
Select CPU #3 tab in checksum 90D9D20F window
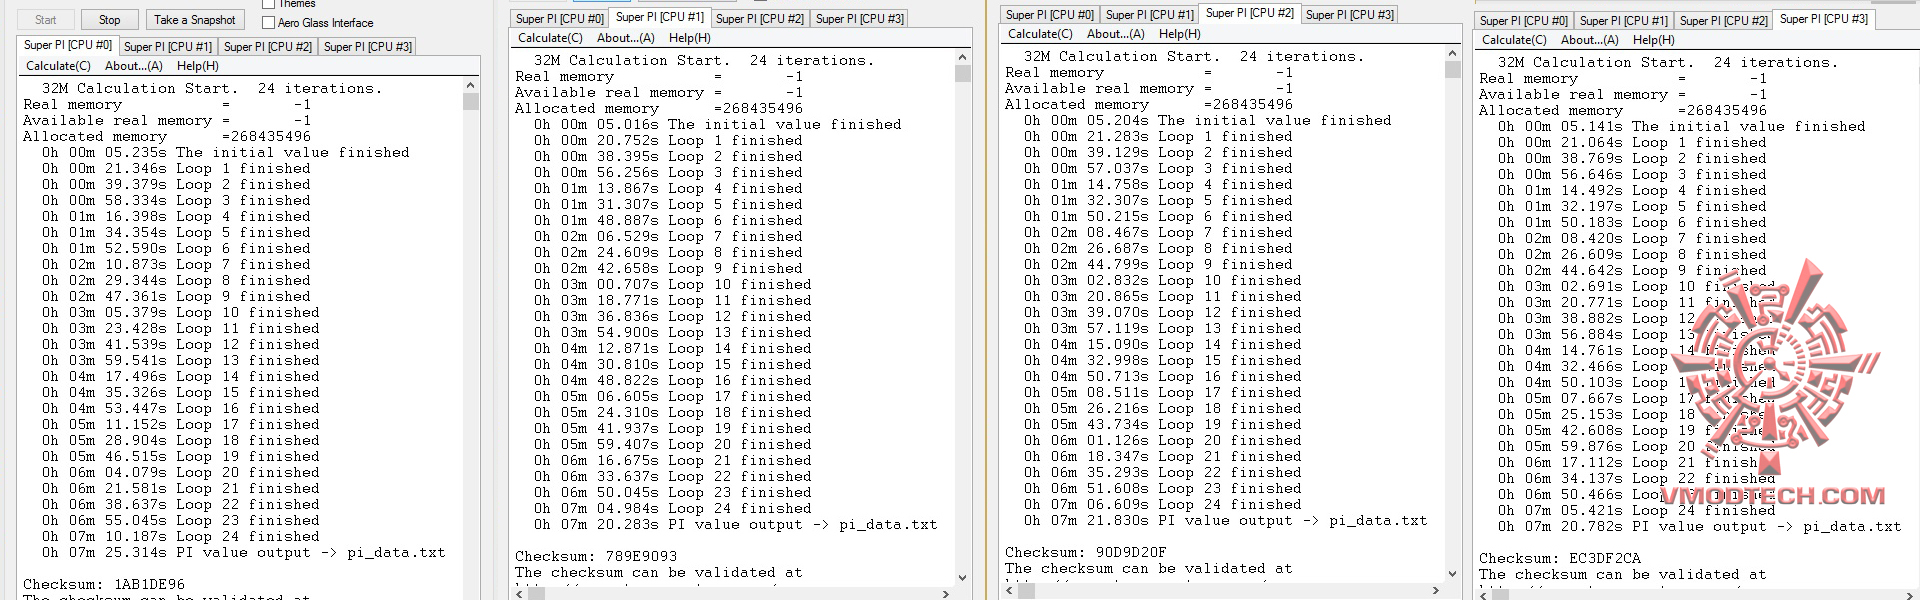[1350, 15]
